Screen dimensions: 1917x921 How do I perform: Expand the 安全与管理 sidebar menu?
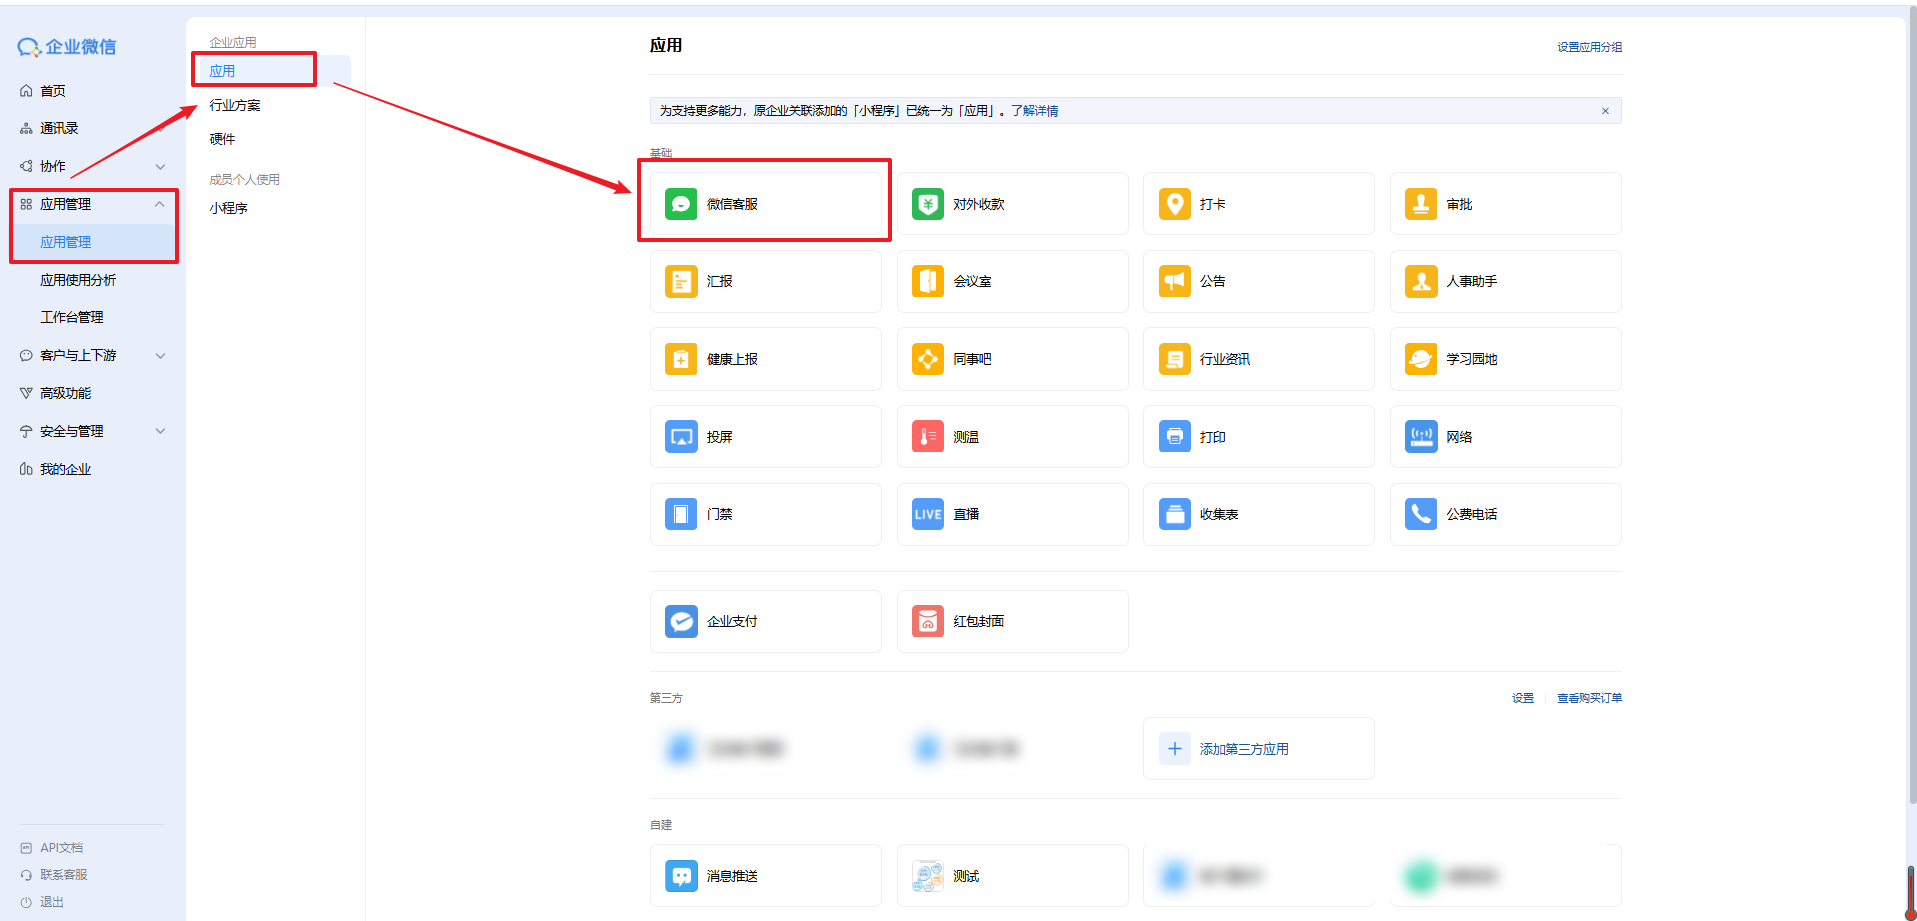(x=160, y=431)
